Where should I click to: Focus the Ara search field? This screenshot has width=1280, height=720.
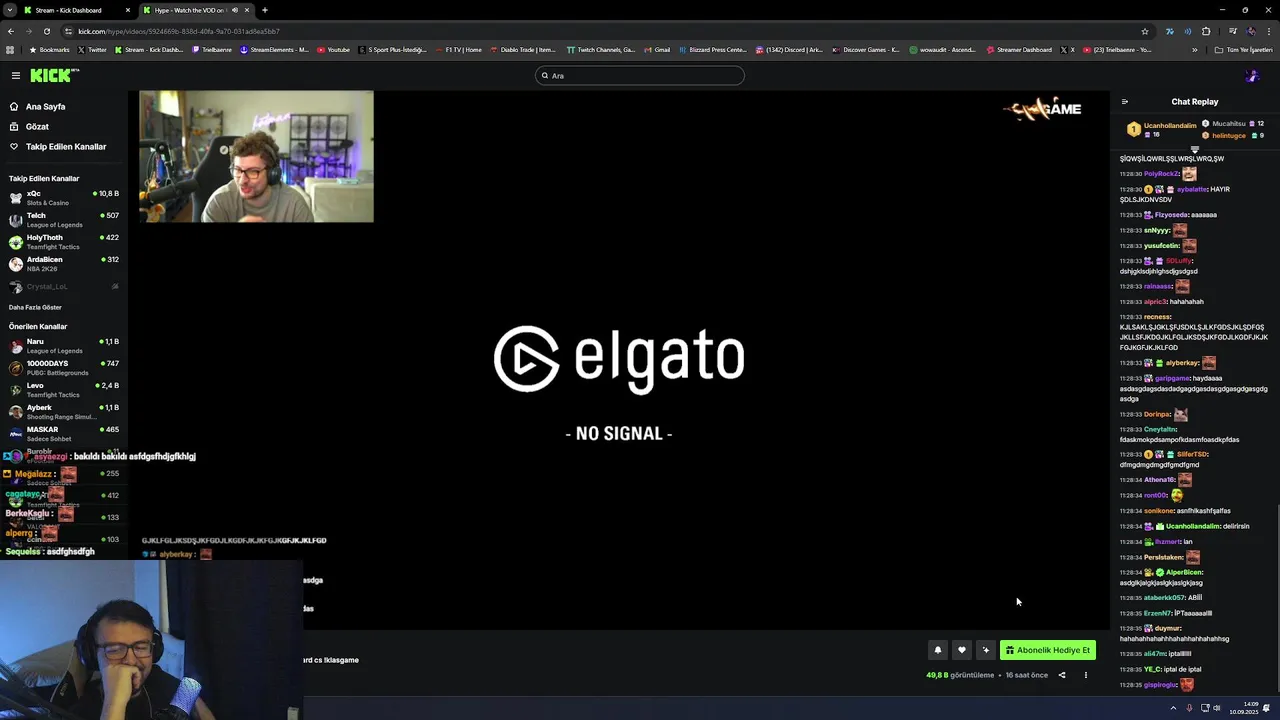640,75
